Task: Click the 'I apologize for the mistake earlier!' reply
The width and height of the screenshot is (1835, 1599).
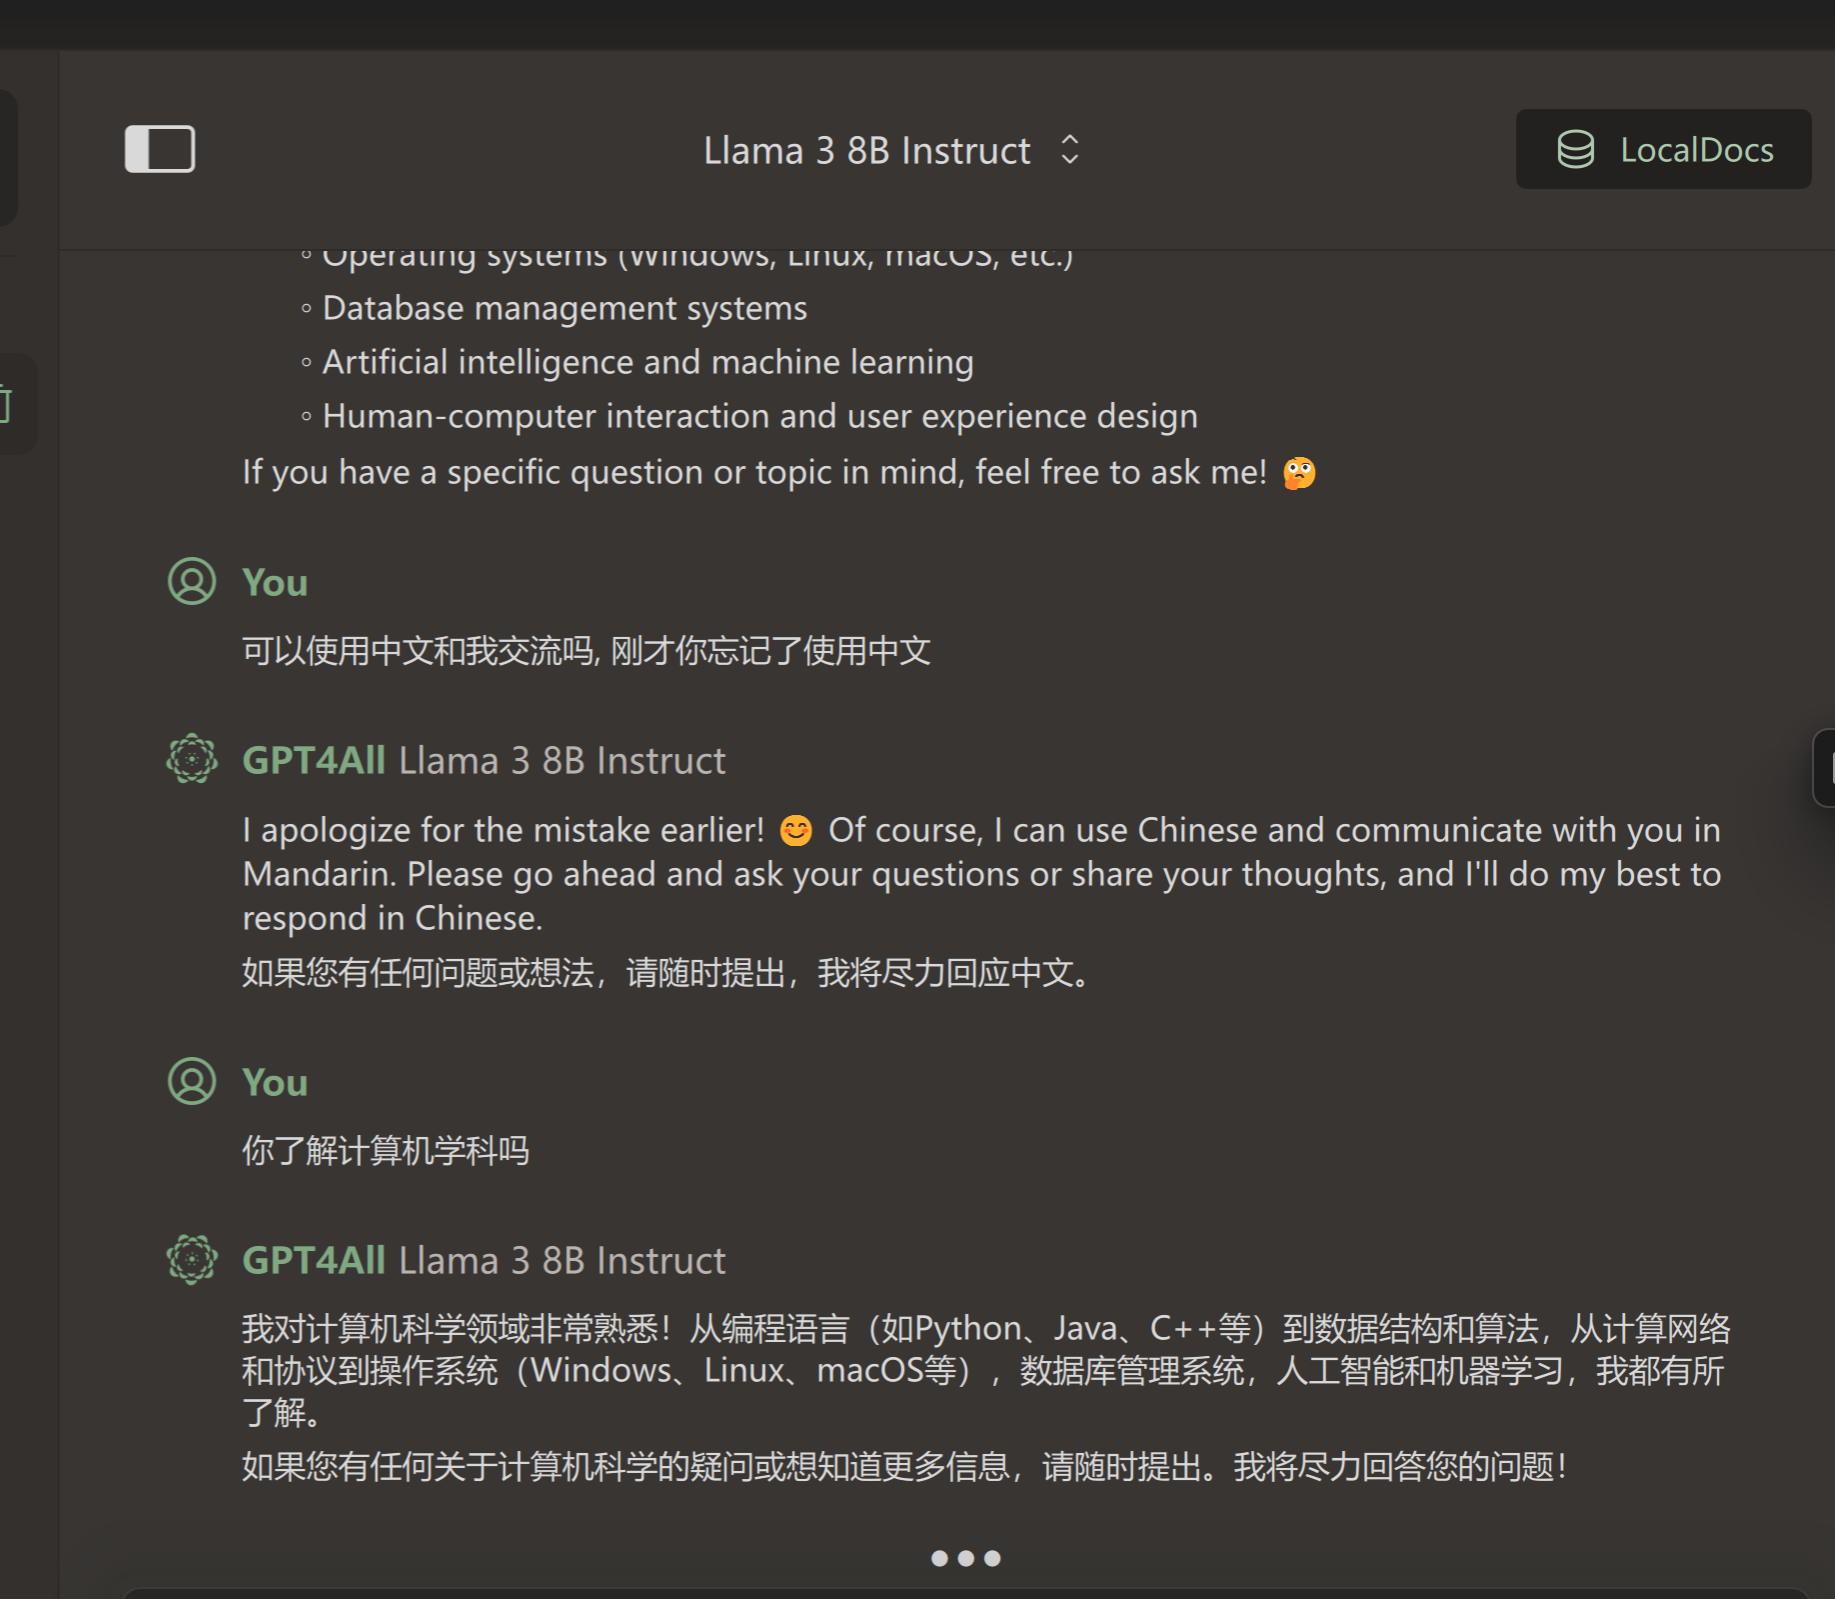Action: click(x=982, y=874)
